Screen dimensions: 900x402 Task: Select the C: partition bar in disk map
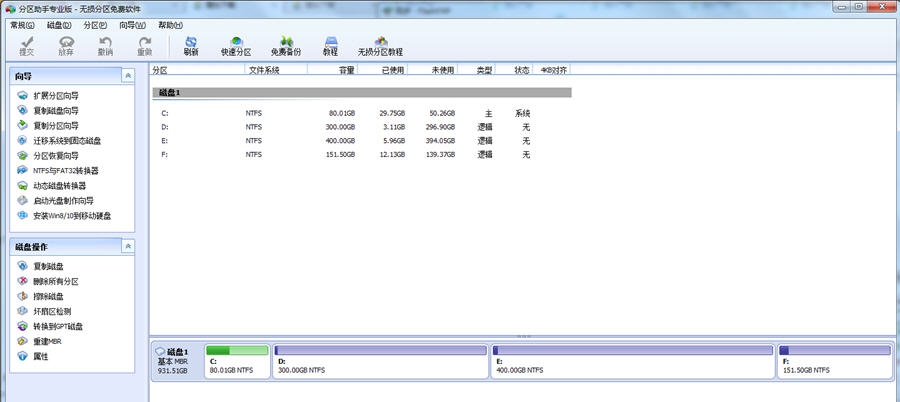[236, 362]
